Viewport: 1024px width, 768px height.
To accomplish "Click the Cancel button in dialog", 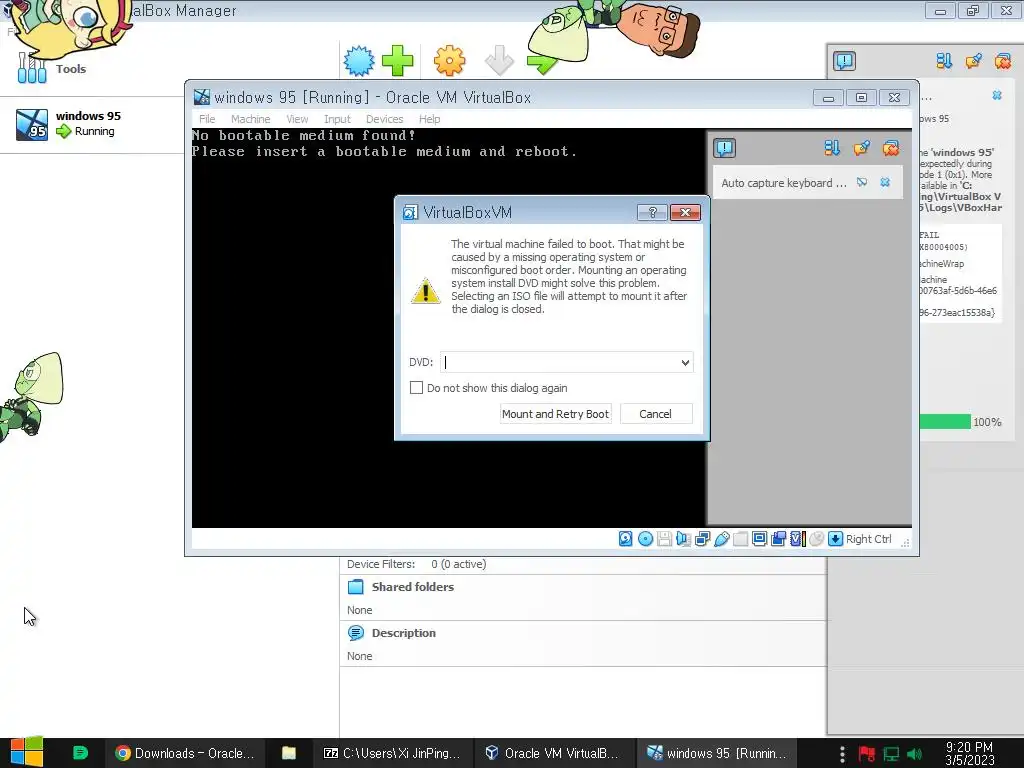I will coord(656,413).
